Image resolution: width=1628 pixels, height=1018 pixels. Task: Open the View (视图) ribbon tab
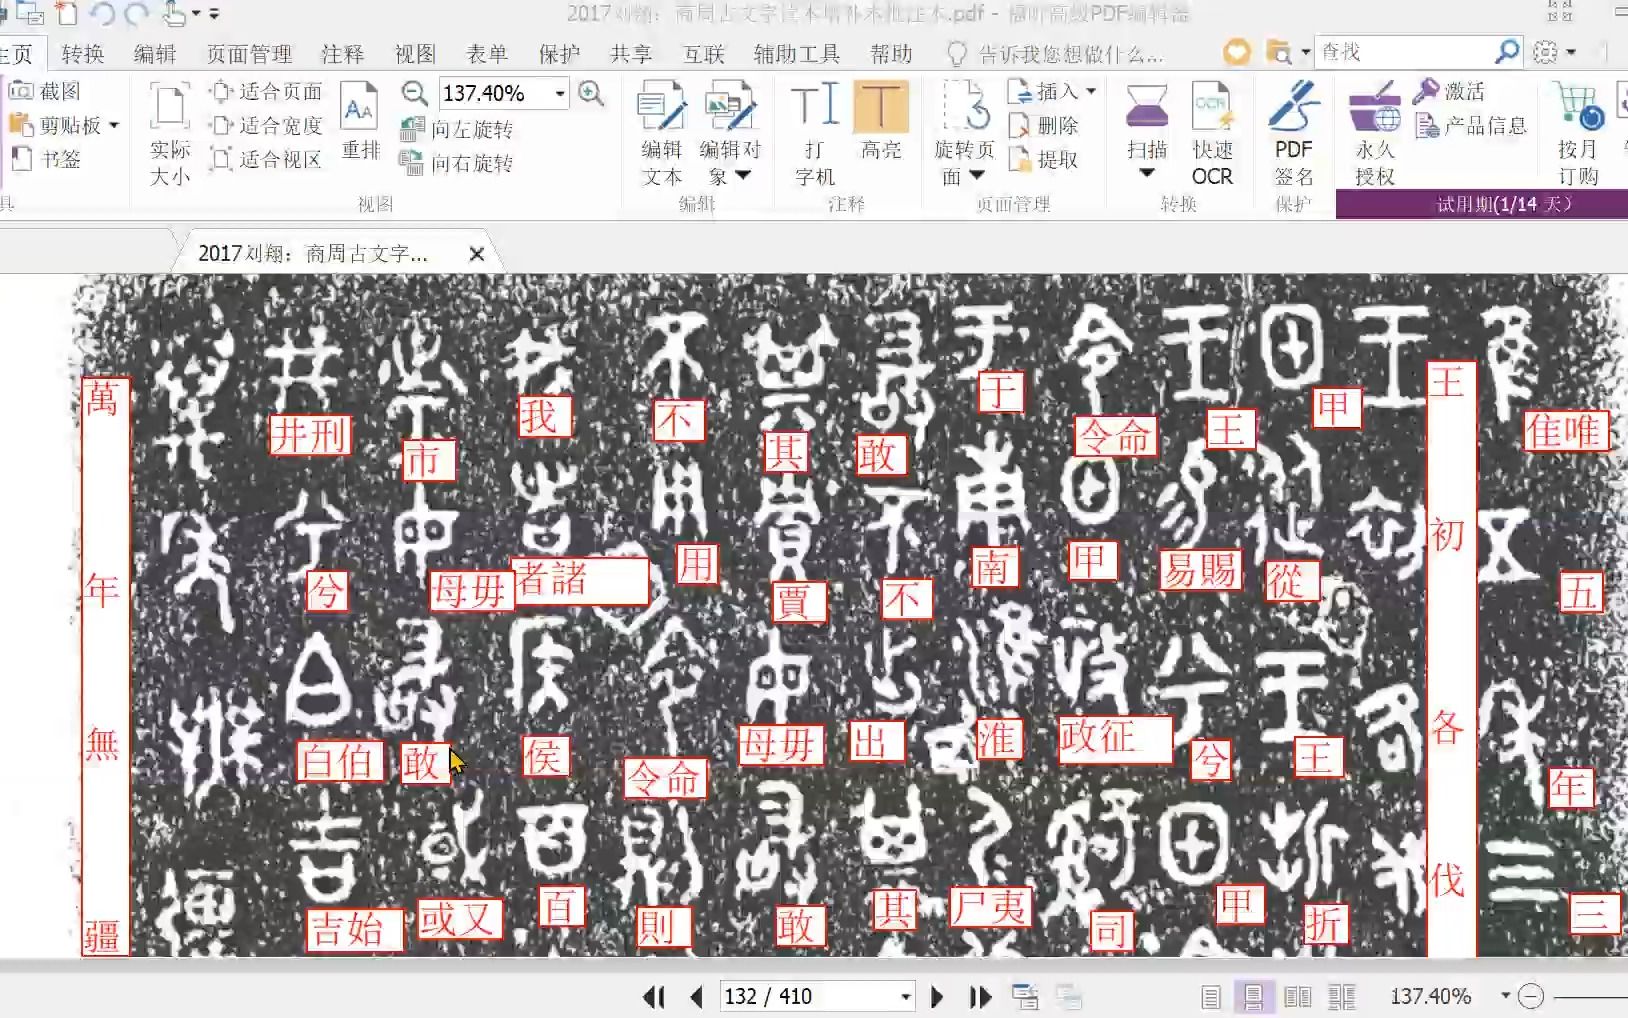tap(415, 54)
